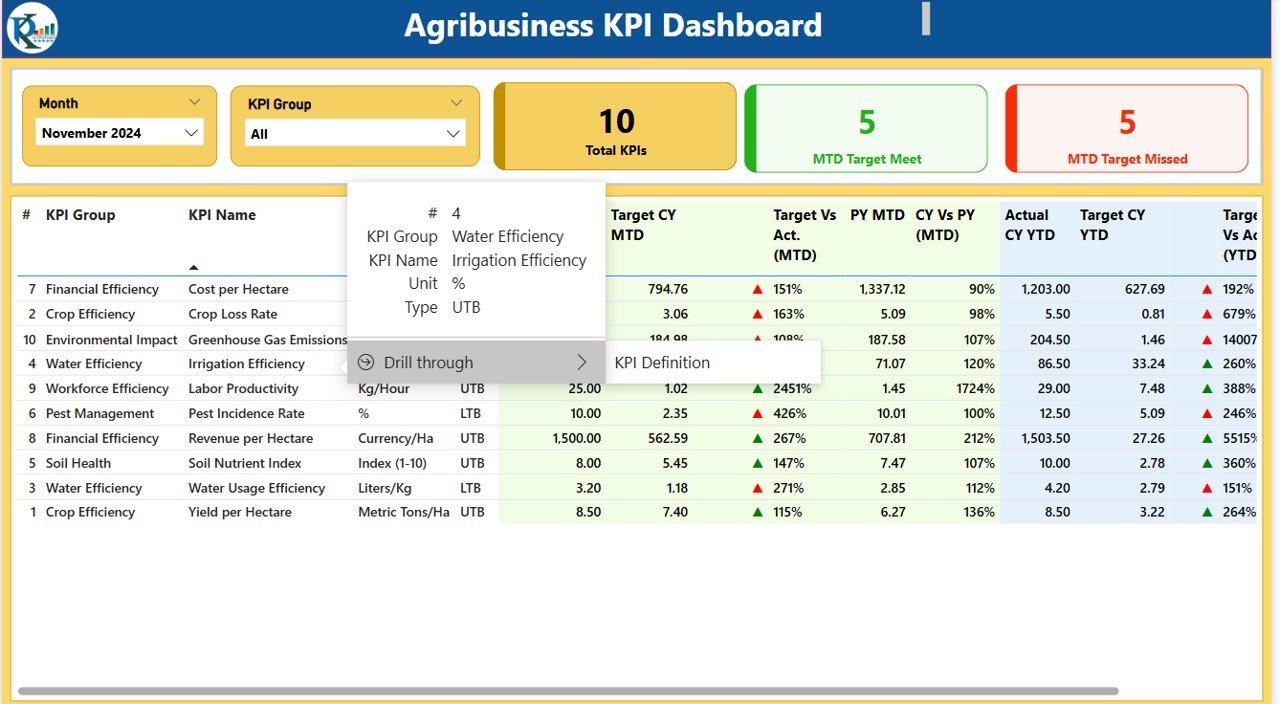Sort by the KPI Name column header

(222, 215)
